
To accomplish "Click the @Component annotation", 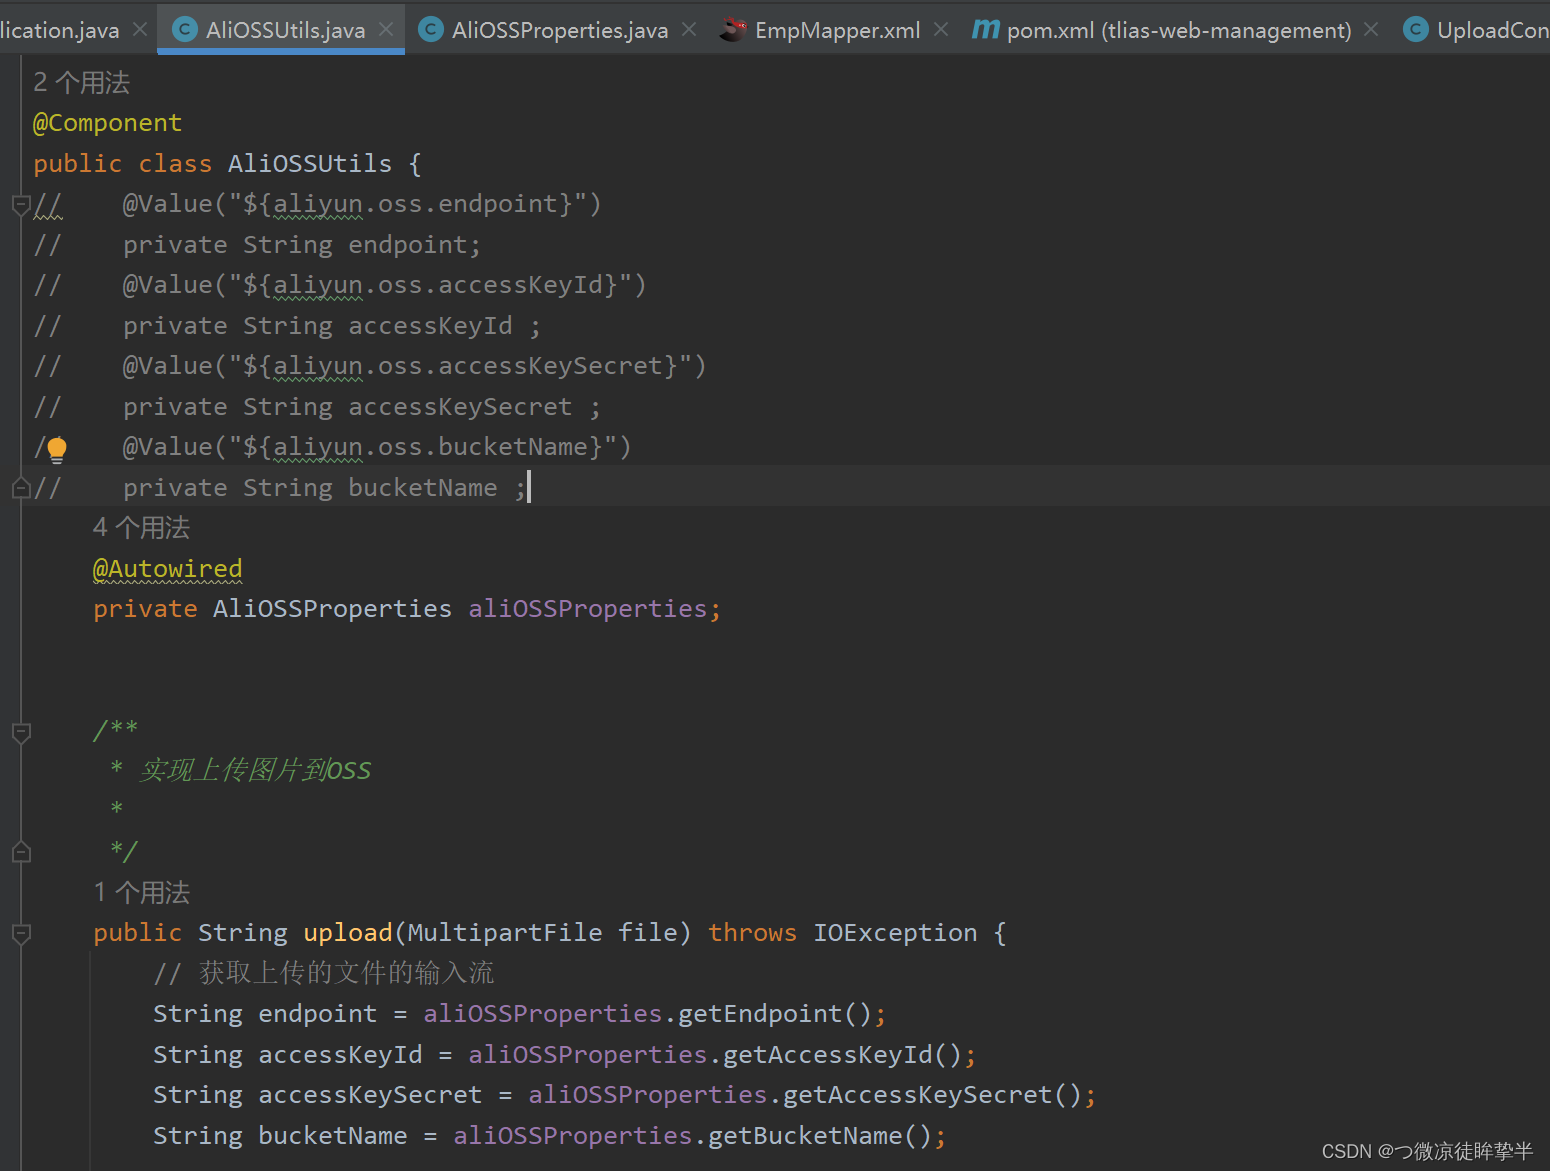I will click(108, 123).
